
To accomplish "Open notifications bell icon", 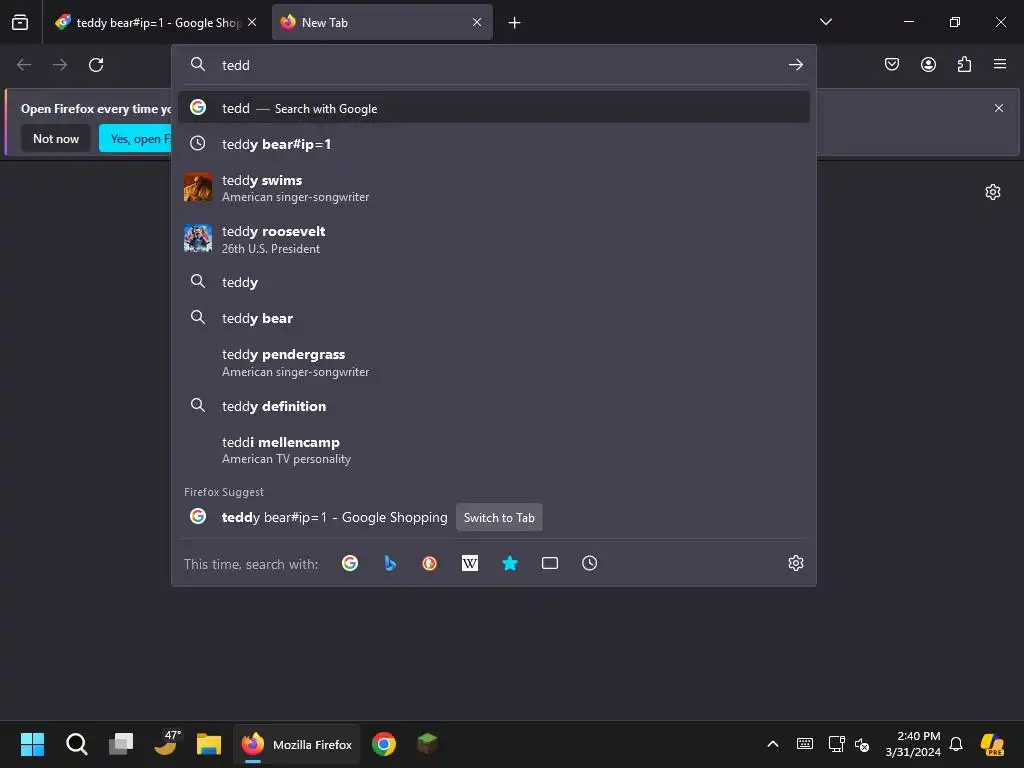I will coord(956,744).
